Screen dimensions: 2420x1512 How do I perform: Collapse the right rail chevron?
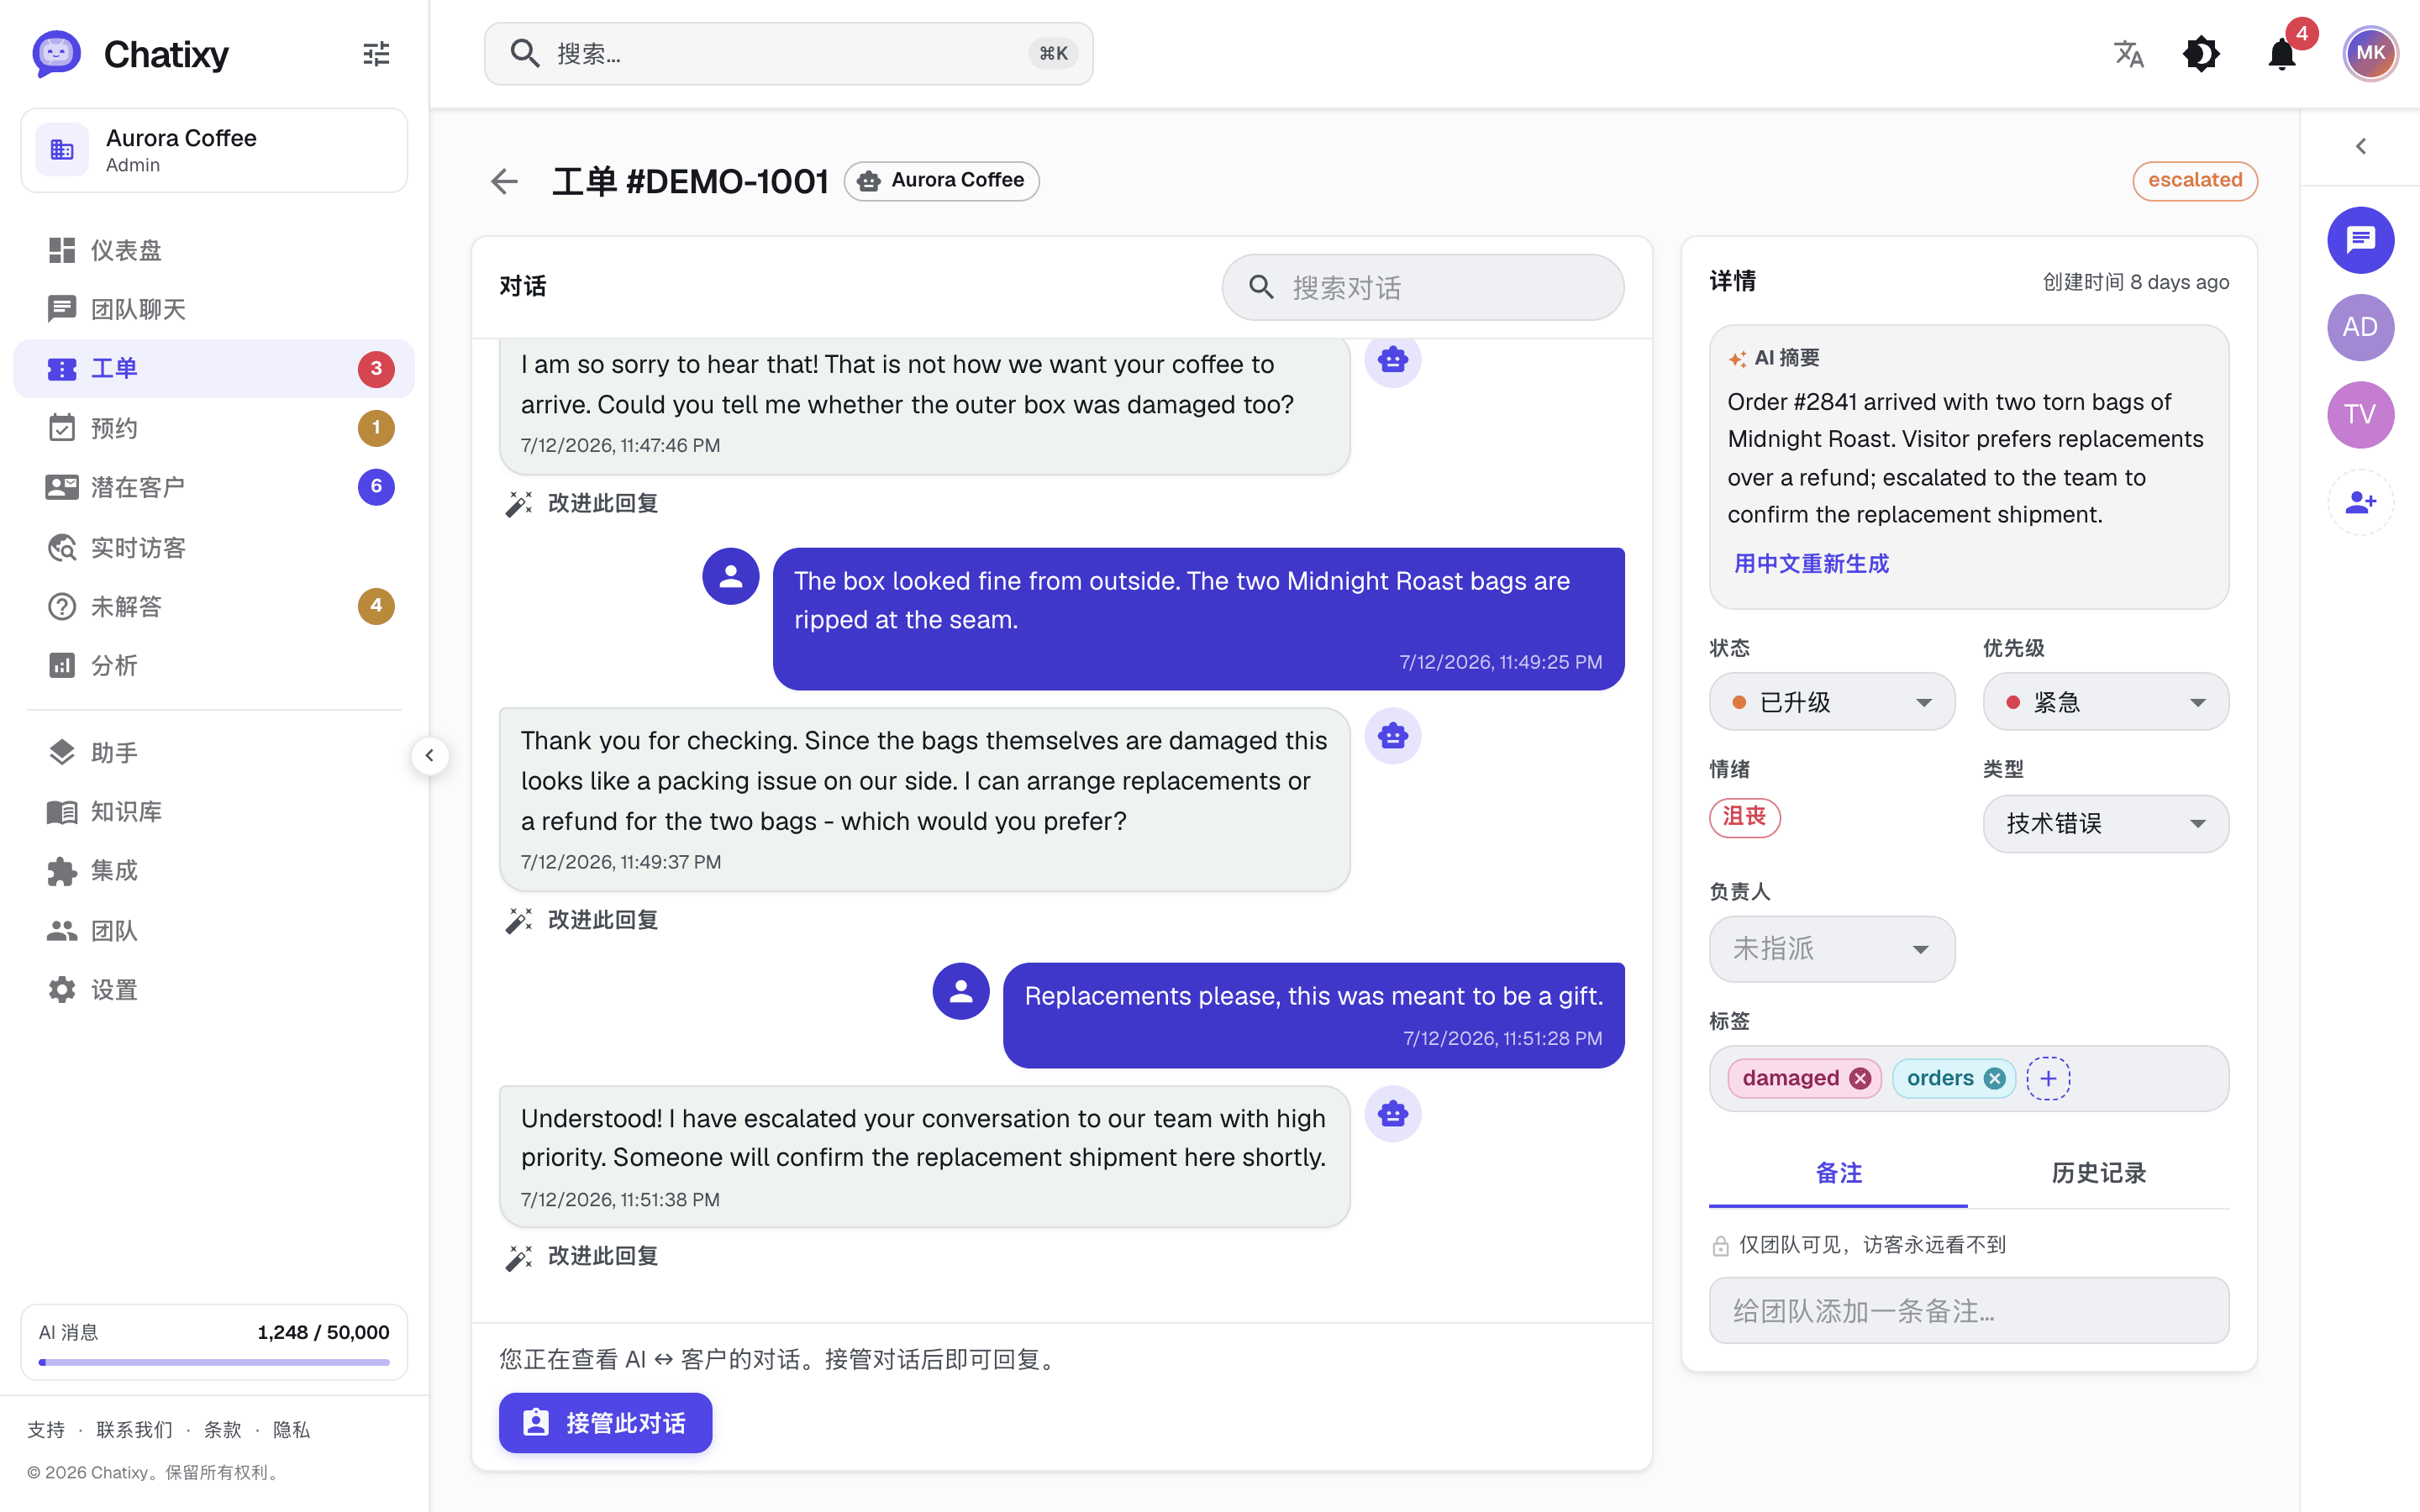(x=2360, y=146)
